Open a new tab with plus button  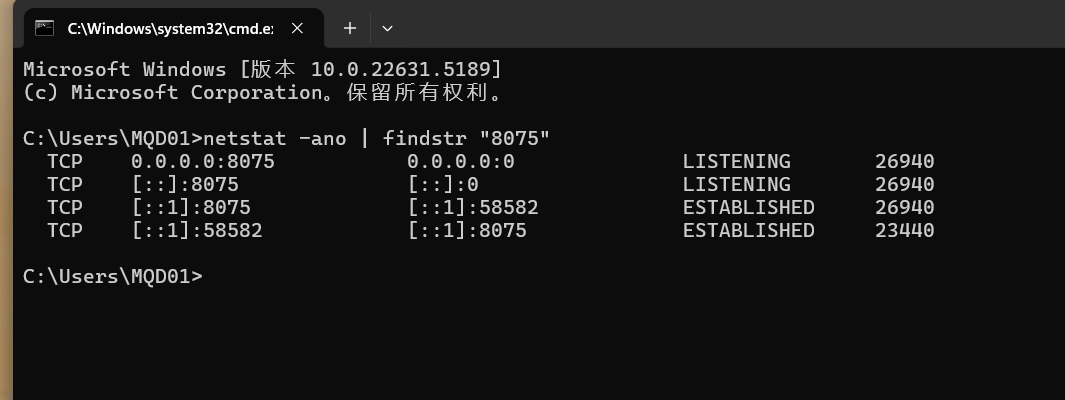349,28
